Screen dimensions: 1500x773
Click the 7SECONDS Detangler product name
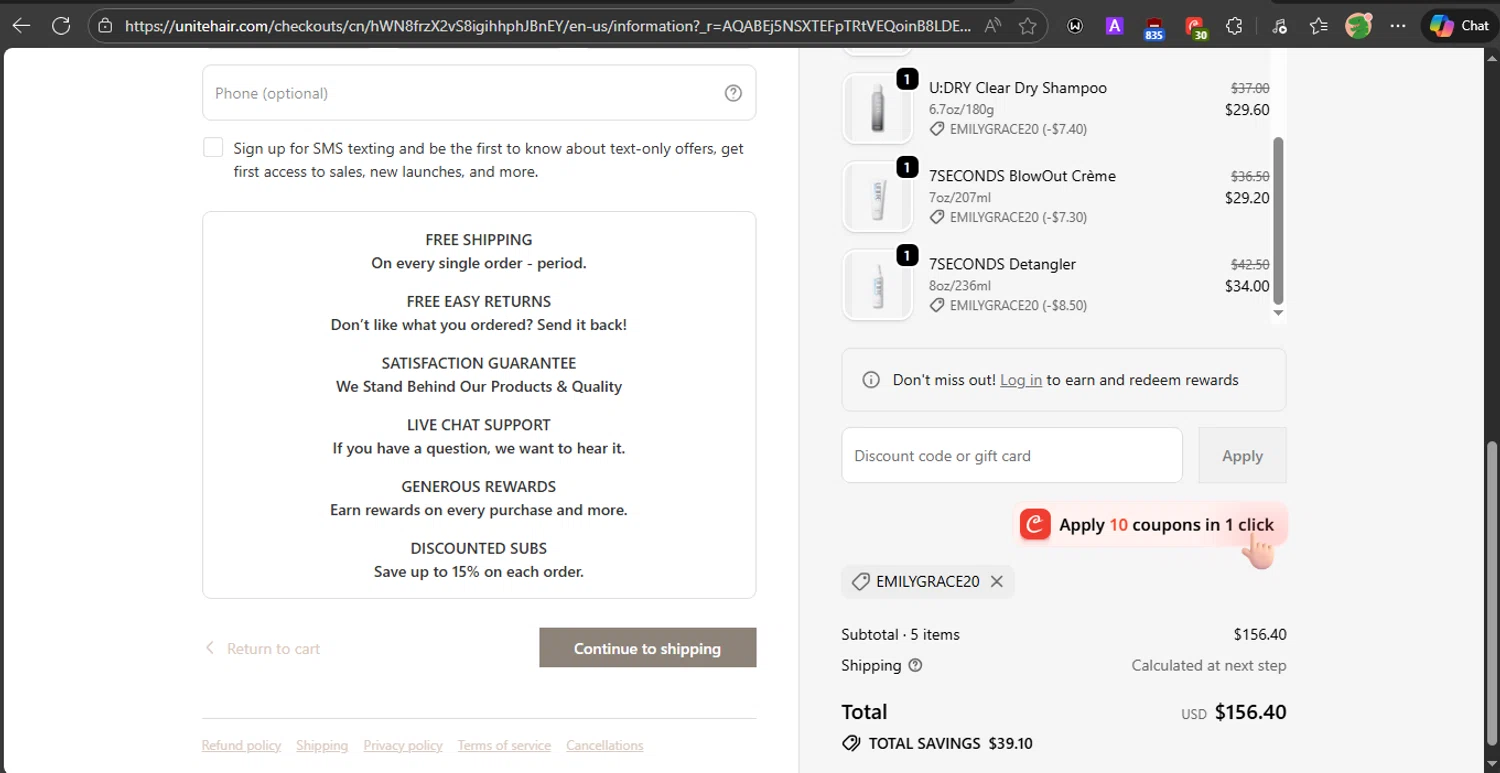click(1002, 264)
